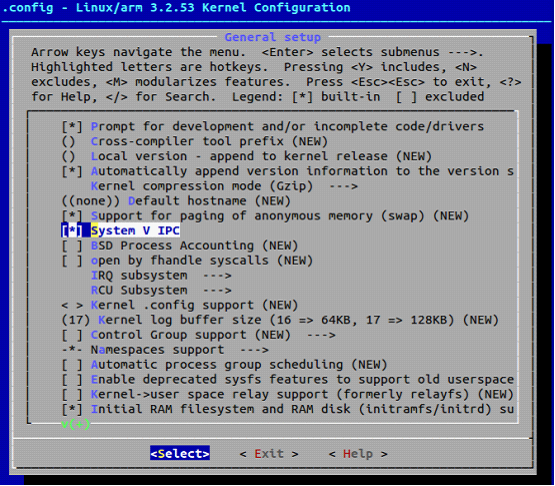Toggle Prompt for development and/or incomplete code checkbox
This screenshot has width=555, height=486.
click(72, 126)
